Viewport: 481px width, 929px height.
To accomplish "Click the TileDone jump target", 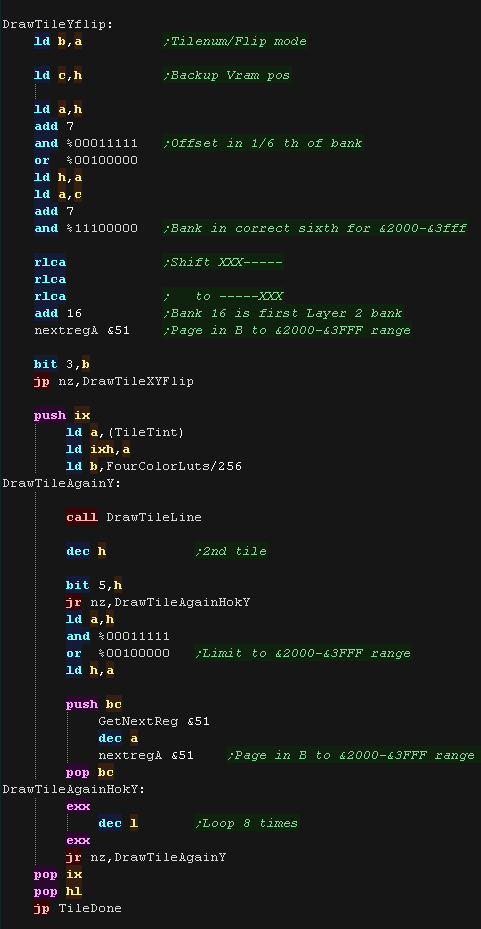I will 89,908.
